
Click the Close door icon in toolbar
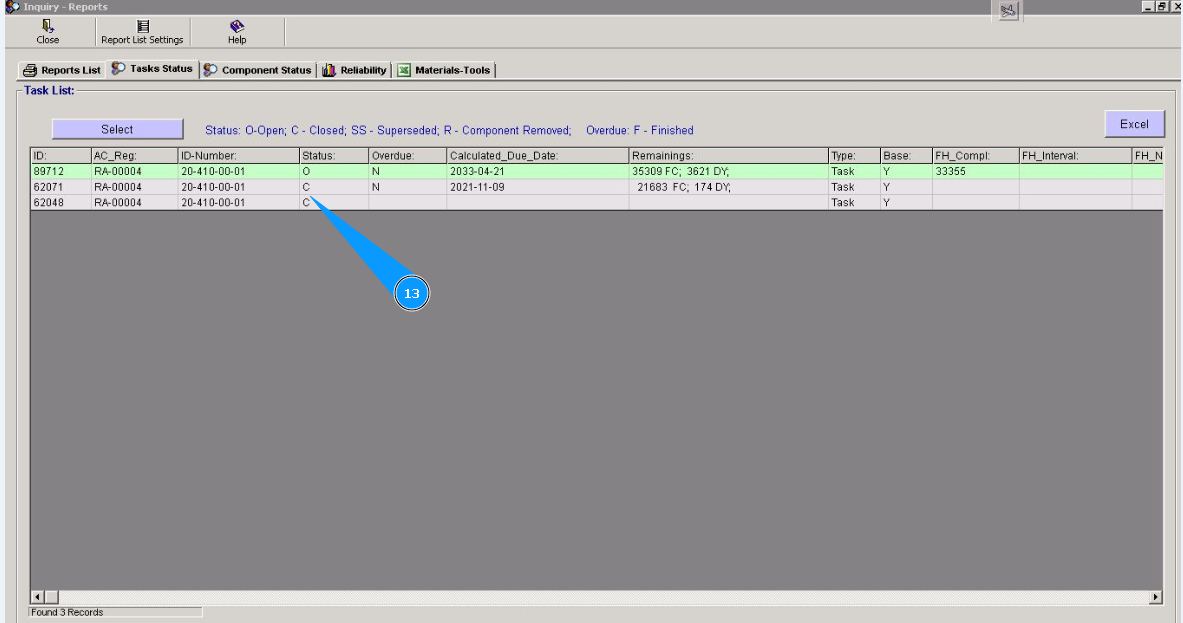click(48, 26)
